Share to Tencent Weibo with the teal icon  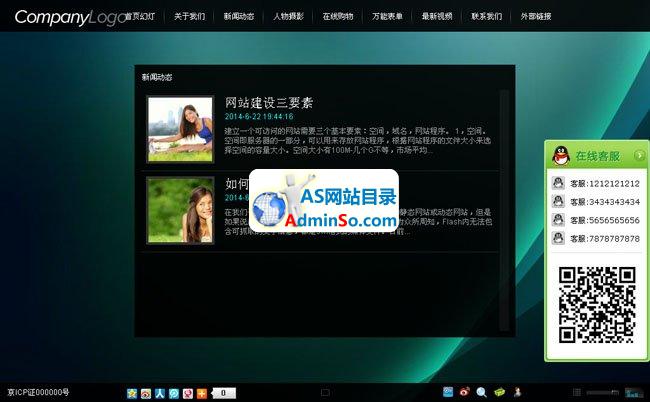pyautogui.click(x=174, y=393)
